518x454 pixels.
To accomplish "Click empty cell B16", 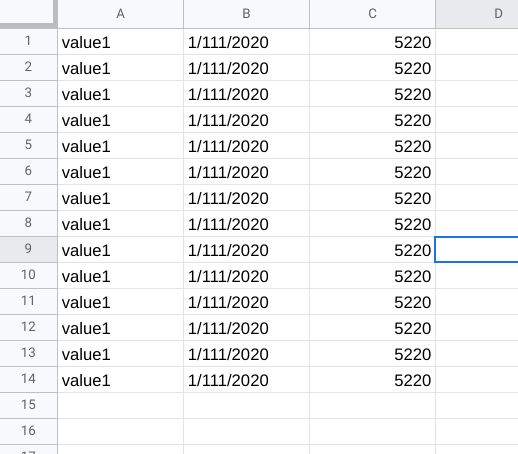I will point(246,432).
